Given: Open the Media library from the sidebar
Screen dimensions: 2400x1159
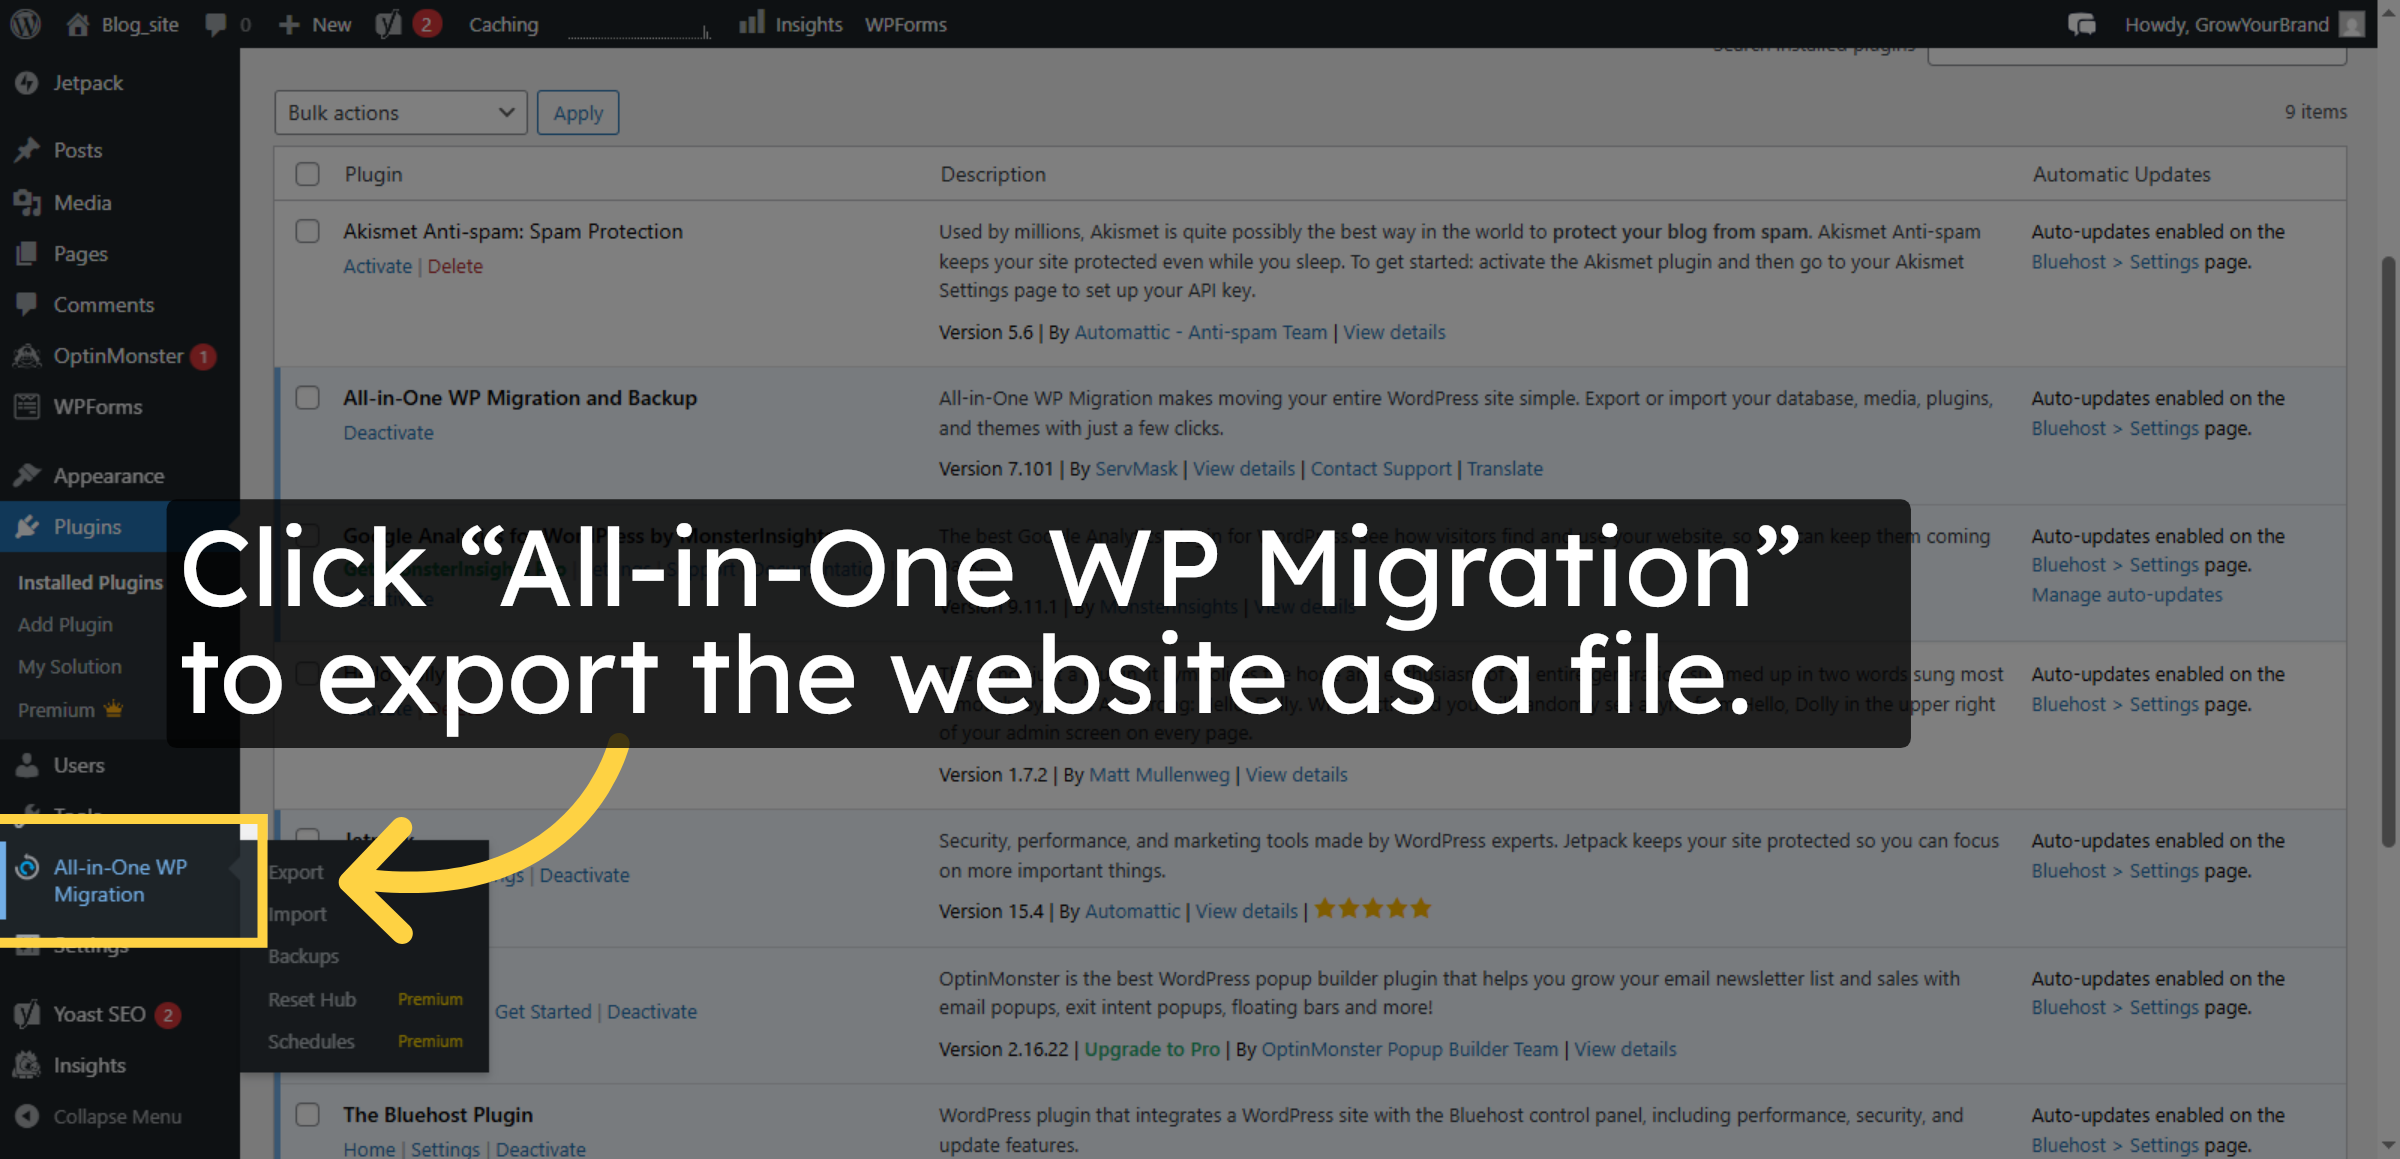Looking at the screenshot, I should [x=79, y=202].
